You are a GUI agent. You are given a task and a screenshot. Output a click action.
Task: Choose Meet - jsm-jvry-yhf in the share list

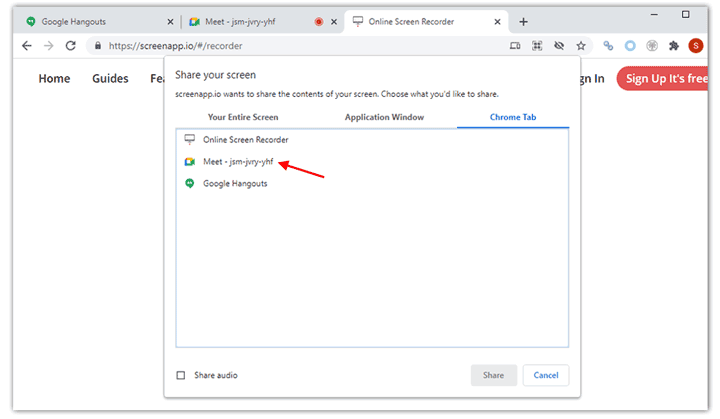[372, 162]
